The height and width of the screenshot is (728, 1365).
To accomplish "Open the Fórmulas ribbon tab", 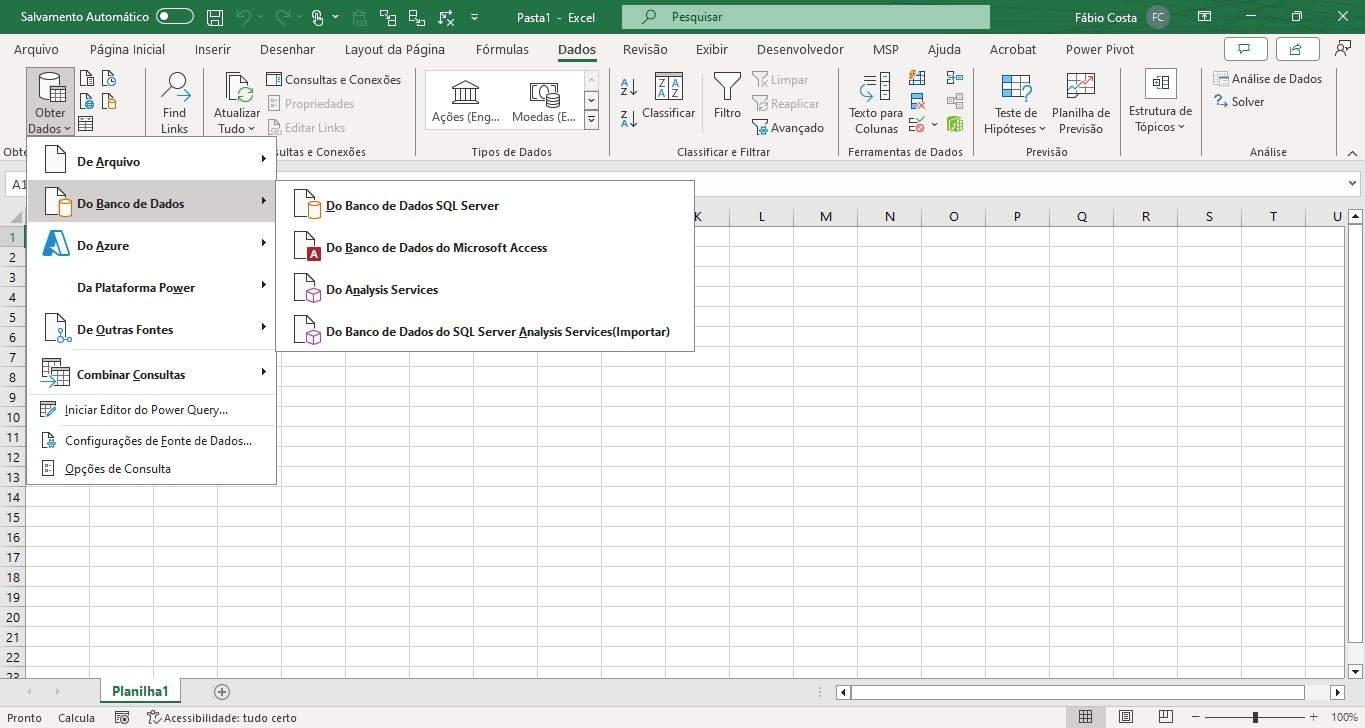I will pos(502,49).
